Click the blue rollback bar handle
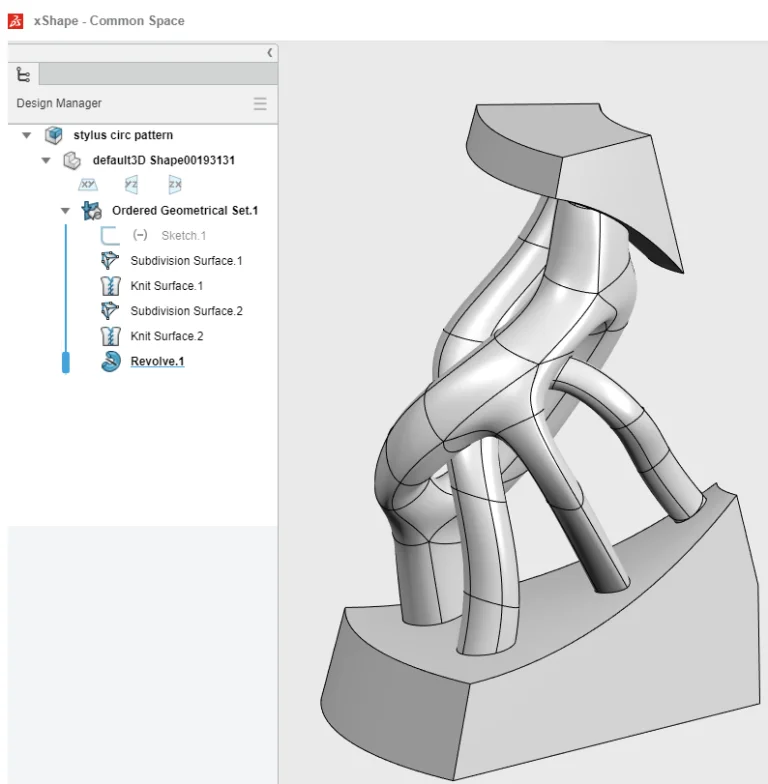Screen dimensions: 768x784 click(x=66, y=362)
